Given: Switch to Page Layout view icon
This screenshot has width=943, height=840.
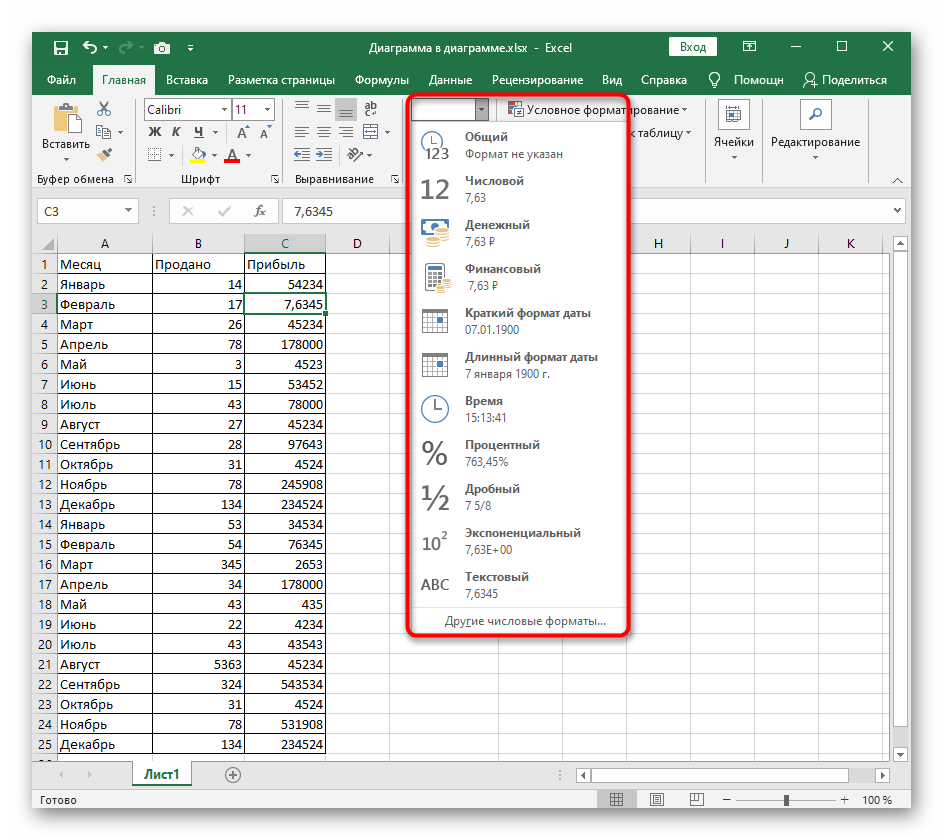Looking at the screenshot, I should [x=655, y=800].
